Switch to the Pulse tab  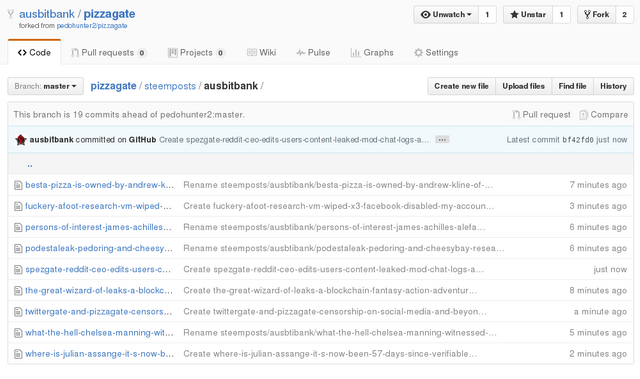click(313, 53)
